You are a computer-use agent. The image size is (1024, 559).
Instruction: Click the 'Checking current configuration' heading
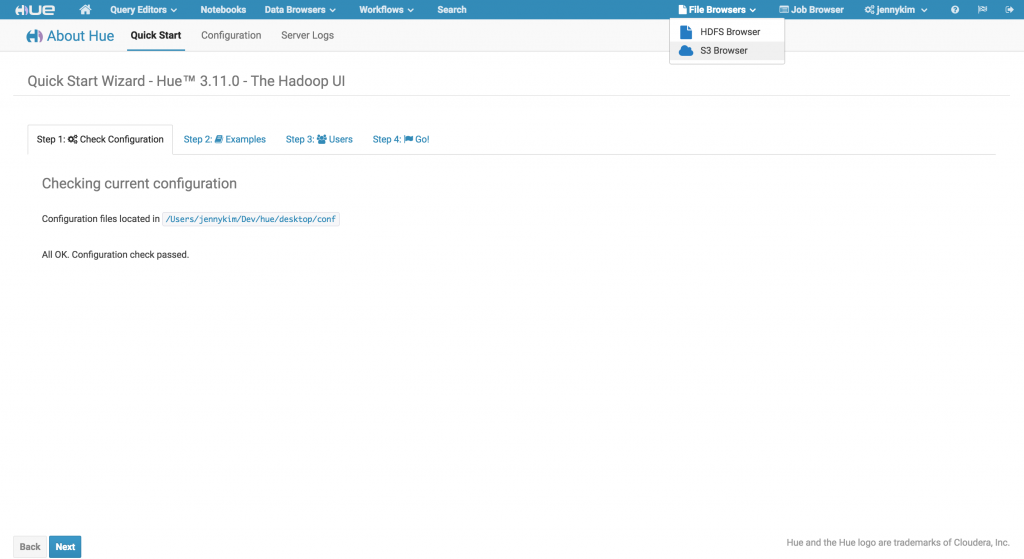pos(139,184)
